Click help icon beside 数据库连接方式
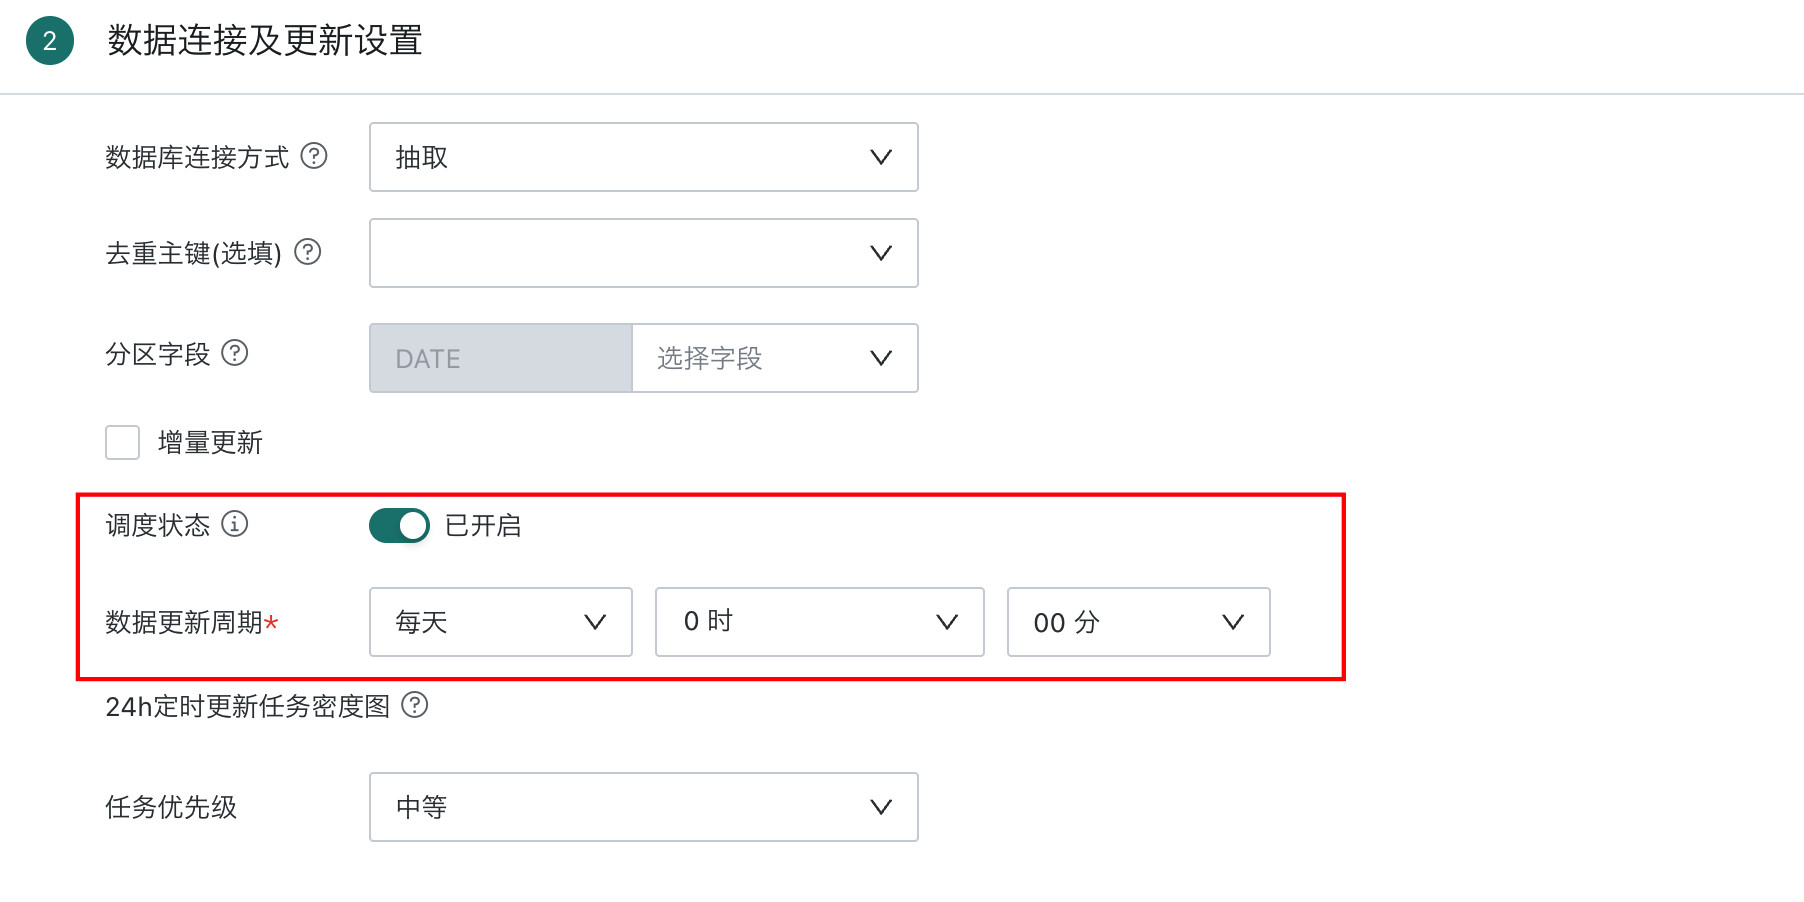Viewport: 1804px width, 902px height. pos(314,156)
